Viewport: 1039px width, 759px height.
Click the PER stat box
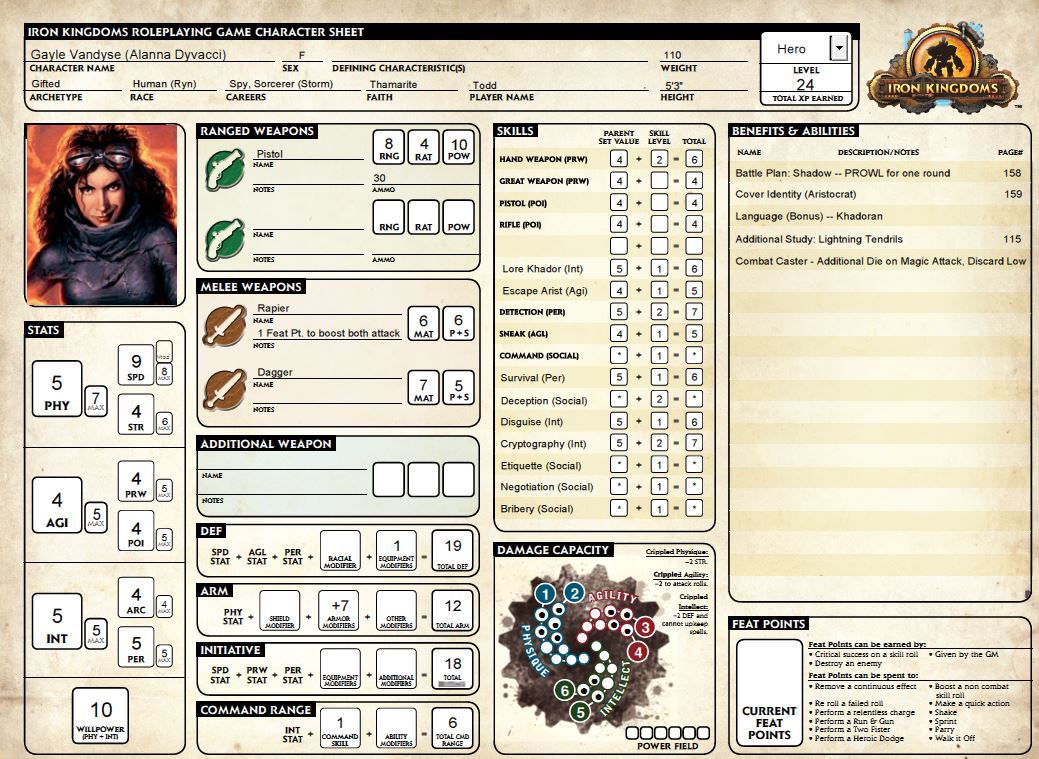(136, 647)
